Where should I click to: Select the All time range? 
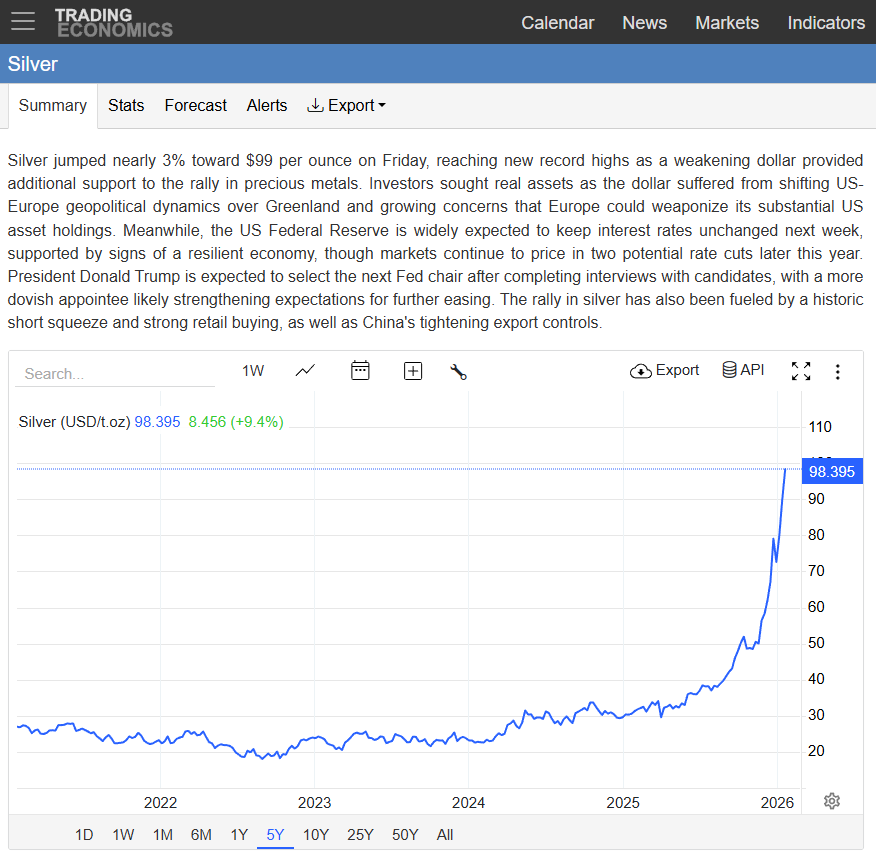pyautogui.click(x=445, y=835)
